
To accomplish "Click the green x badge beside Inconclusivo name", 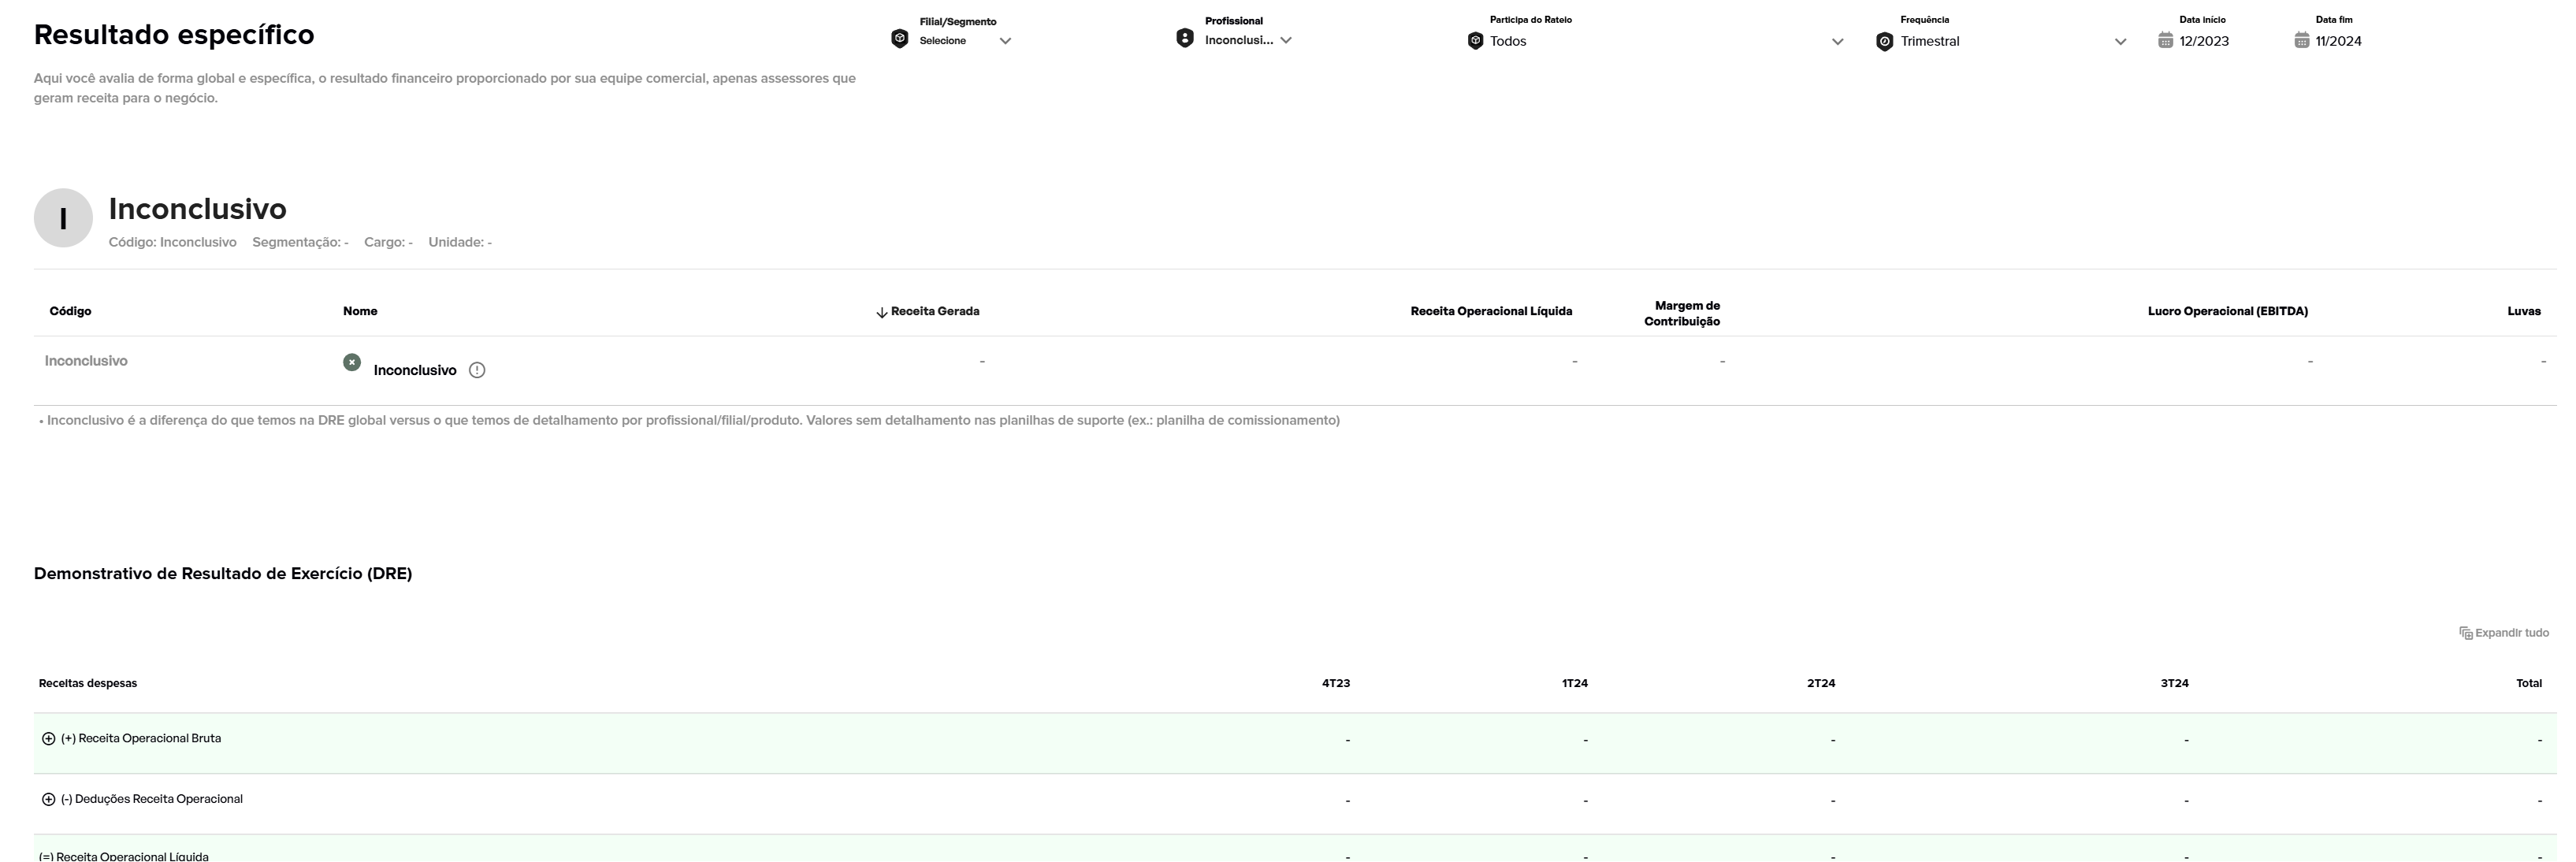I will click(x=352, y=363).
